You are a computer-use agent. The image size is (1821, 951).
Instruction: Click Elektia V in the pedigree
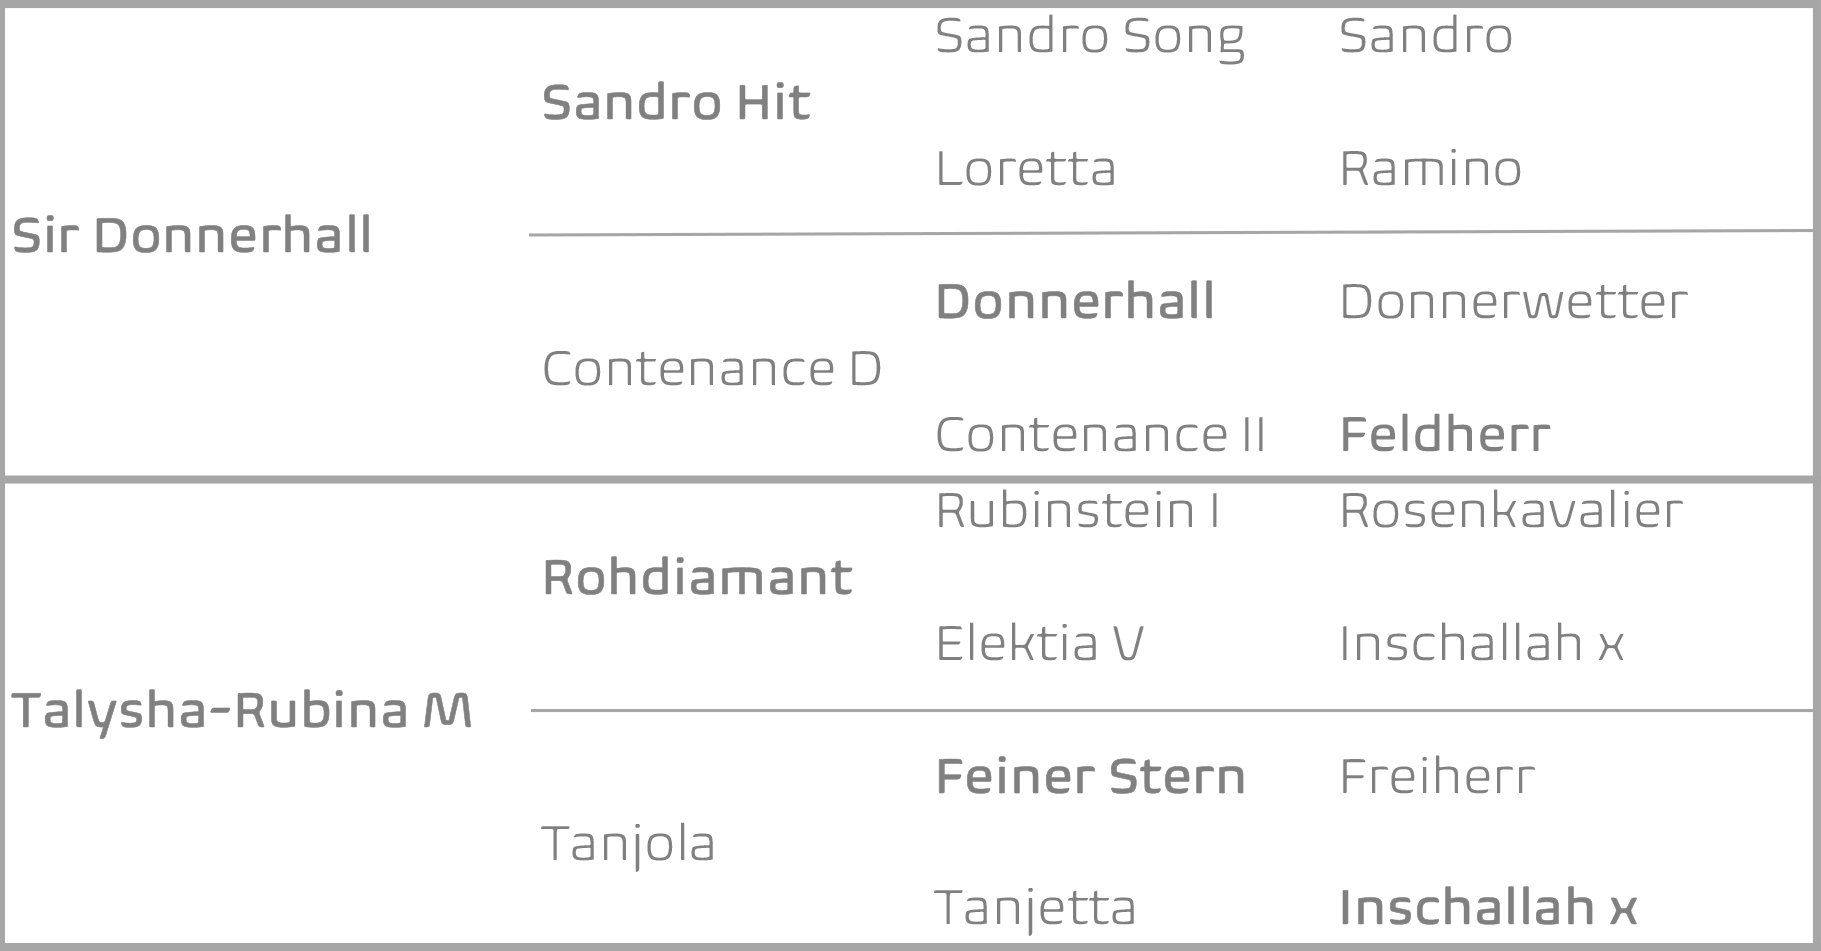tap(1039, 643)
